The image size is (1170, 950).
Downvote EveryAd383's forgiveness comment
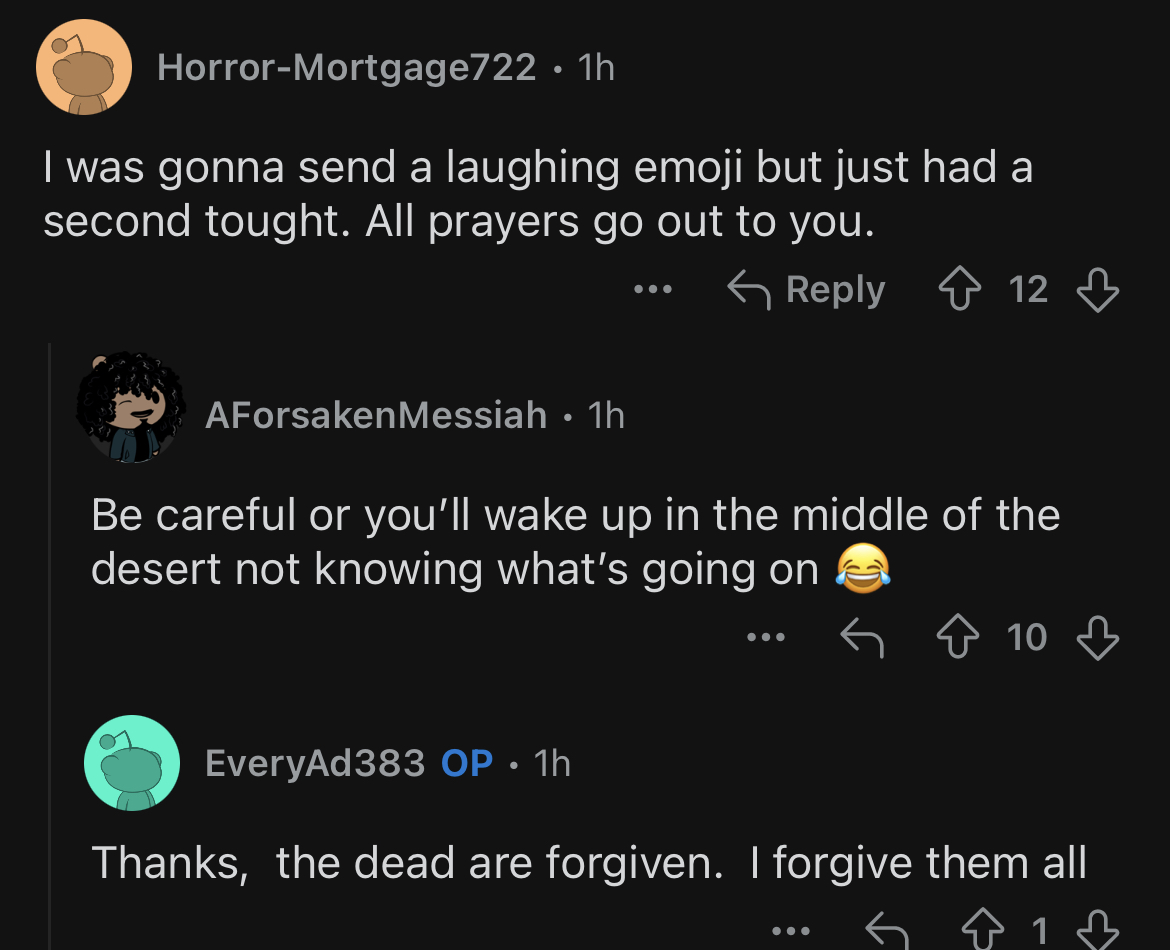click(x=1098, y=930)
